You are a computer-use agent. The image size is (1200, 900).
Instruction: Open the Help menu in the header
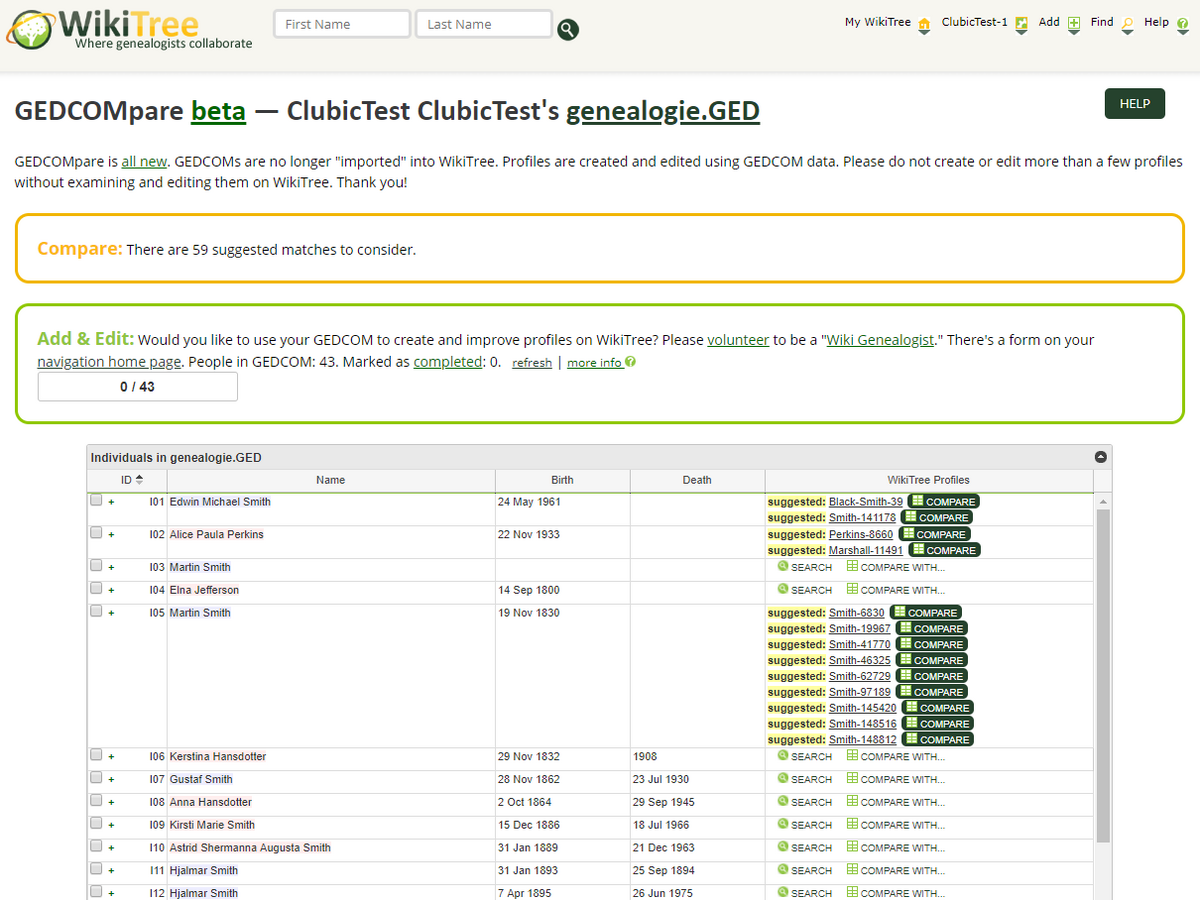click(x=1156, y=22)
